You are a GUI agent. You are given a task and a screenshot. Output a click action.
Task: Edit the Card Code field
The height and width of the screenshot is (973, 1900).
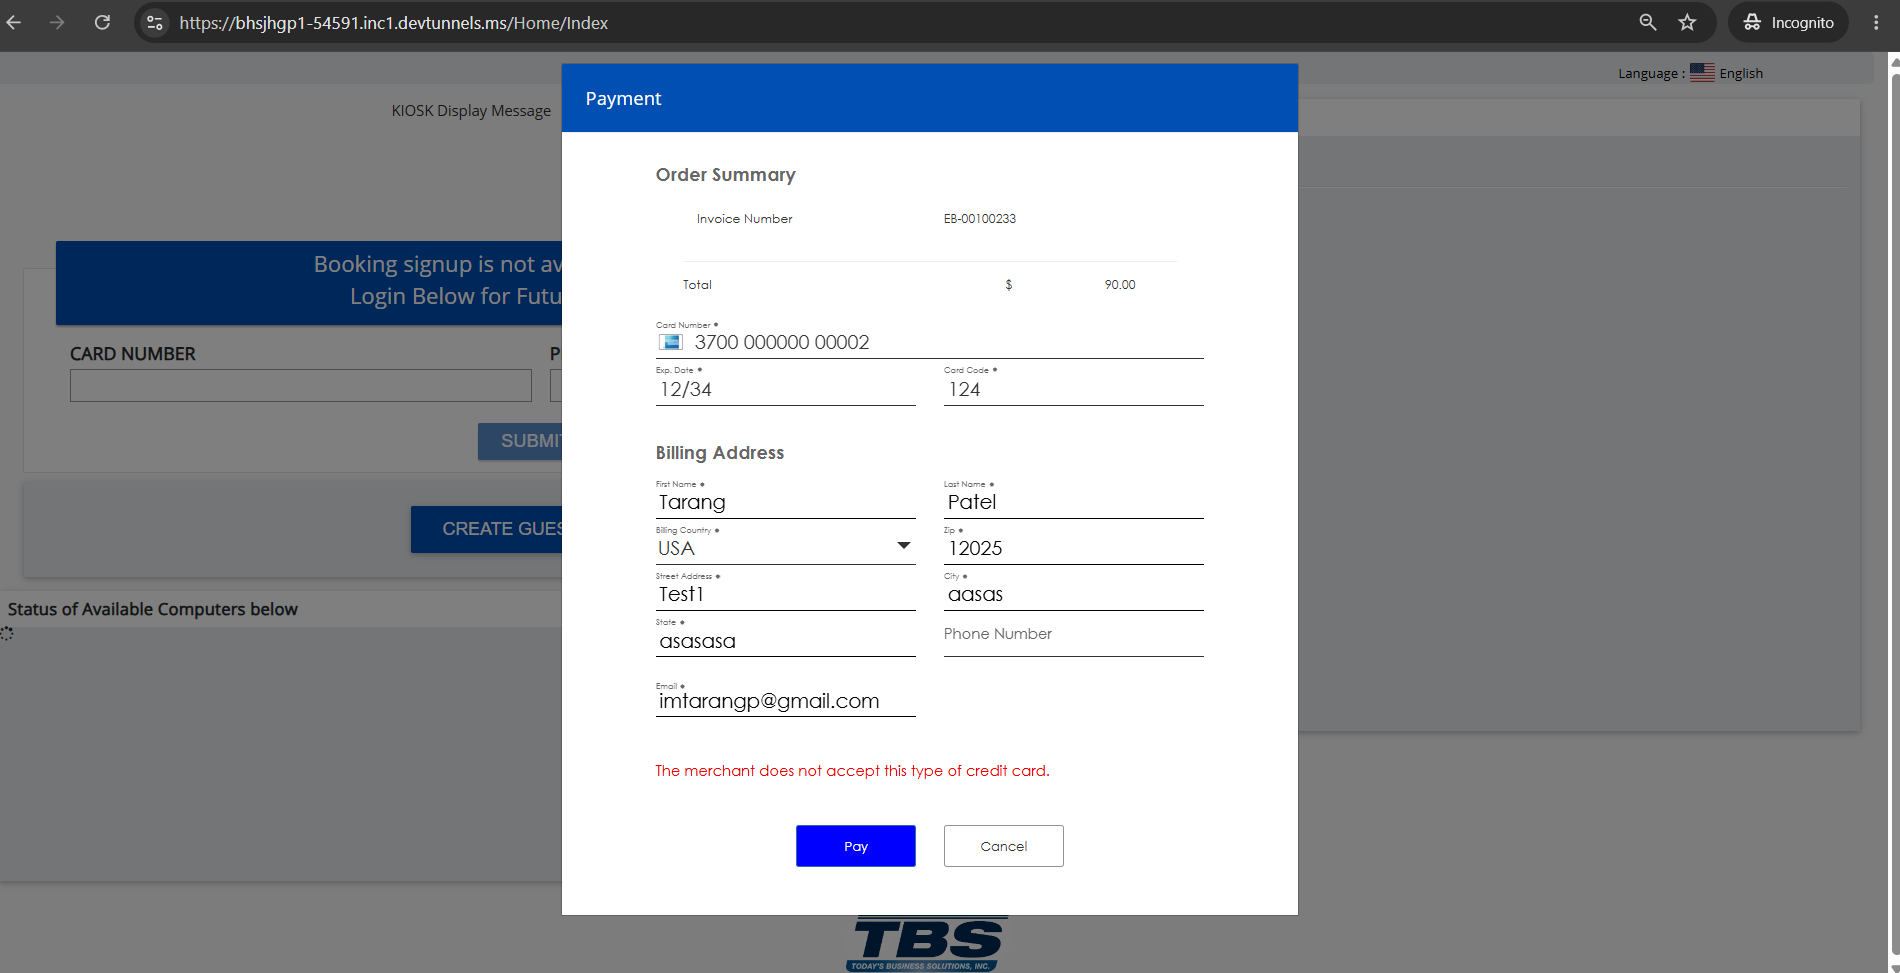1074,389
